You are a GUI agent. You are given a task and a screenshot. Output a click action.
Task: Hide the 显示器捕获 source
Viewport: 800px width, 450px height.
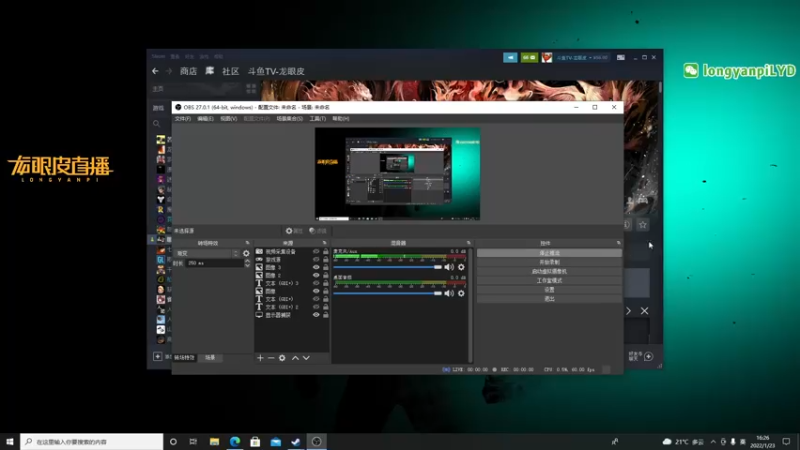point(316,315)
